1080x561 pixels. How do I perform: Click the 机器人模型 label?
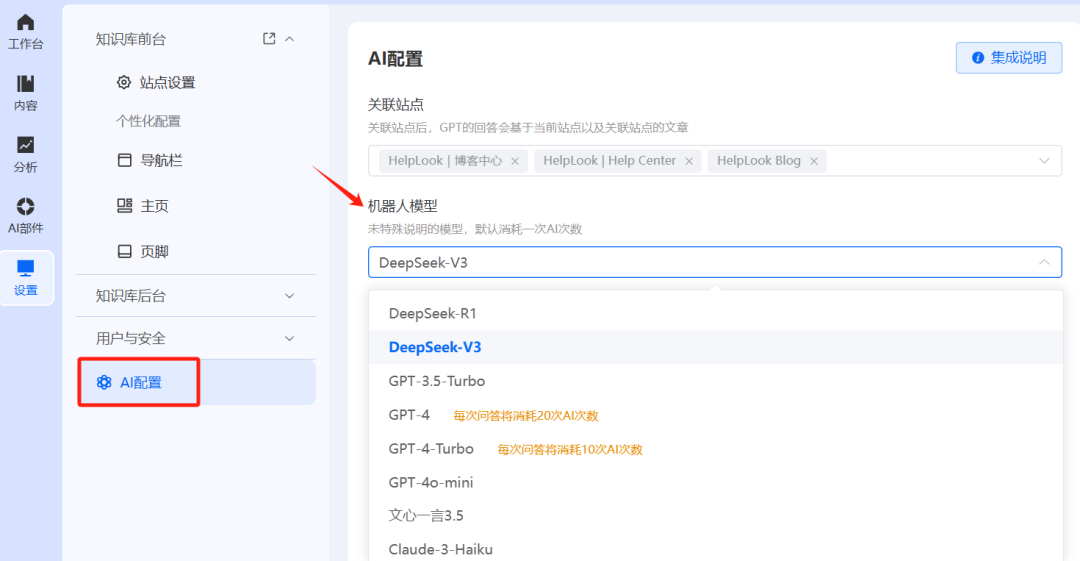(x=402, y=205)
